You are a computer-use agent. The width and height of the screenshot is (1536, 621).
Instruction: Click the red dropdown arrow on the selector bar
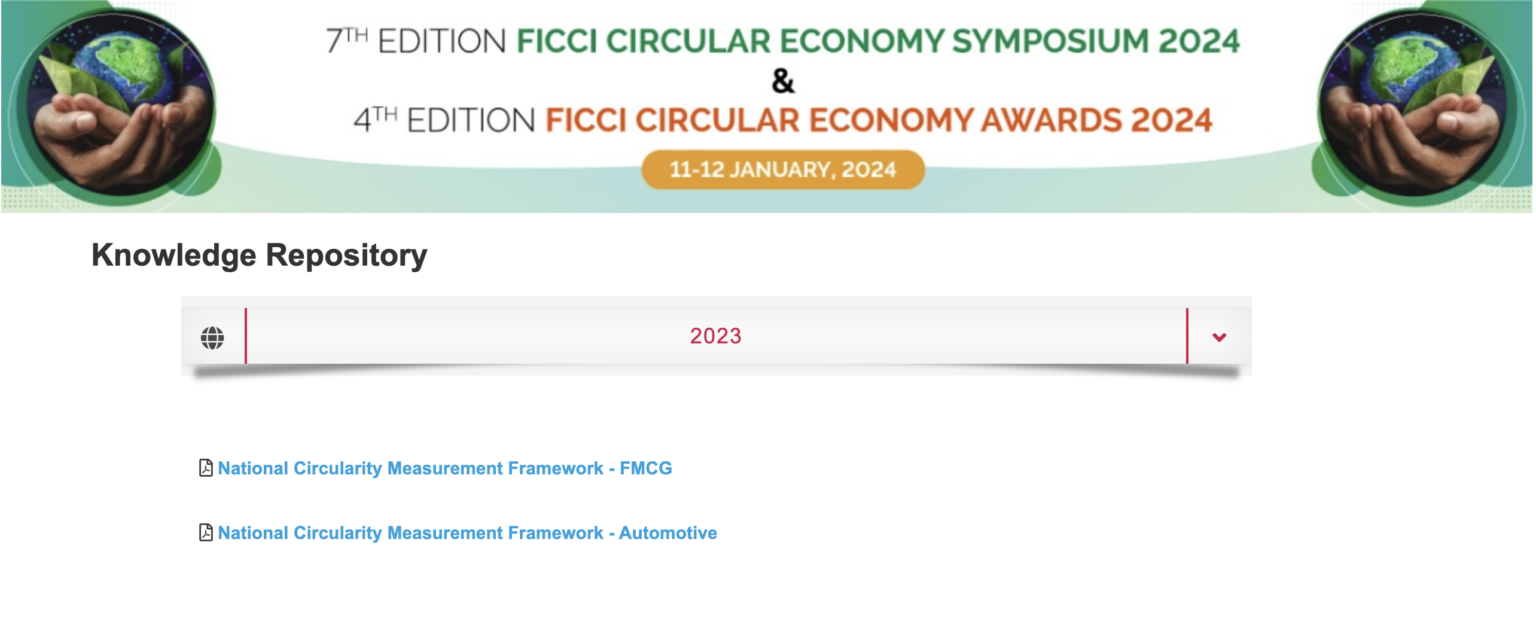pyautogui.click(x=1218, y=337)
